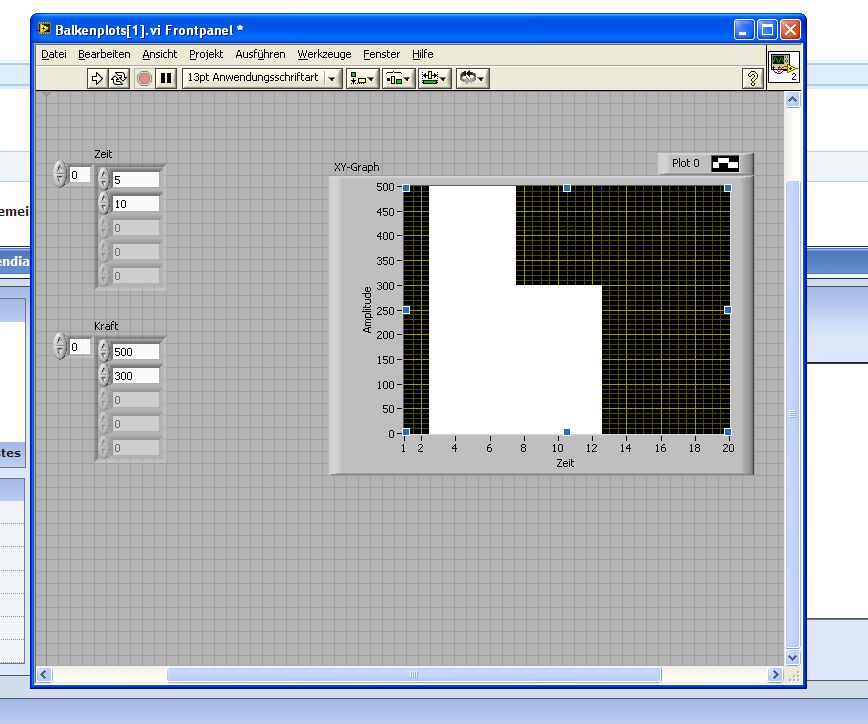
Task: Click the Zeit x-axis label
Action: coord(565,463)
